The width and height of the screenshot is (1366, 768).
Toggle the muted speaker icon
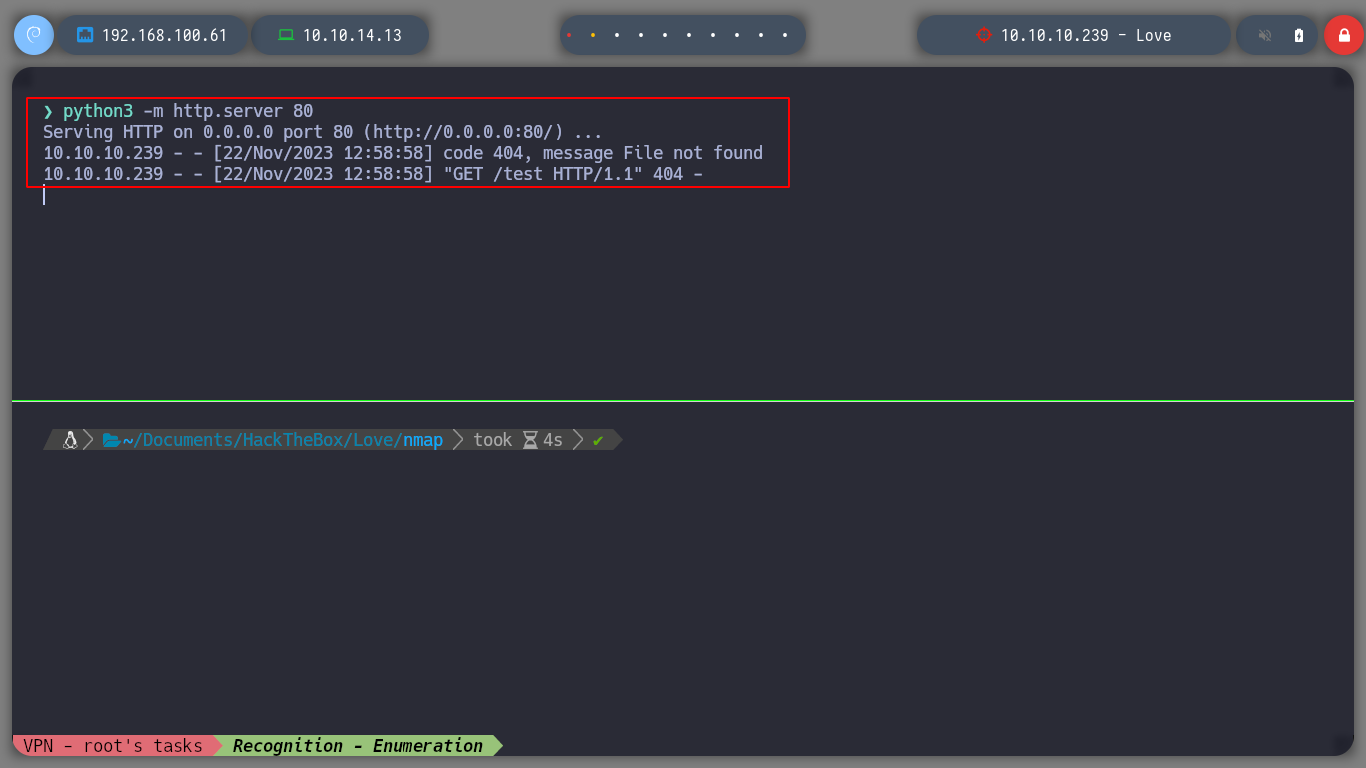tap(1265, 35)
